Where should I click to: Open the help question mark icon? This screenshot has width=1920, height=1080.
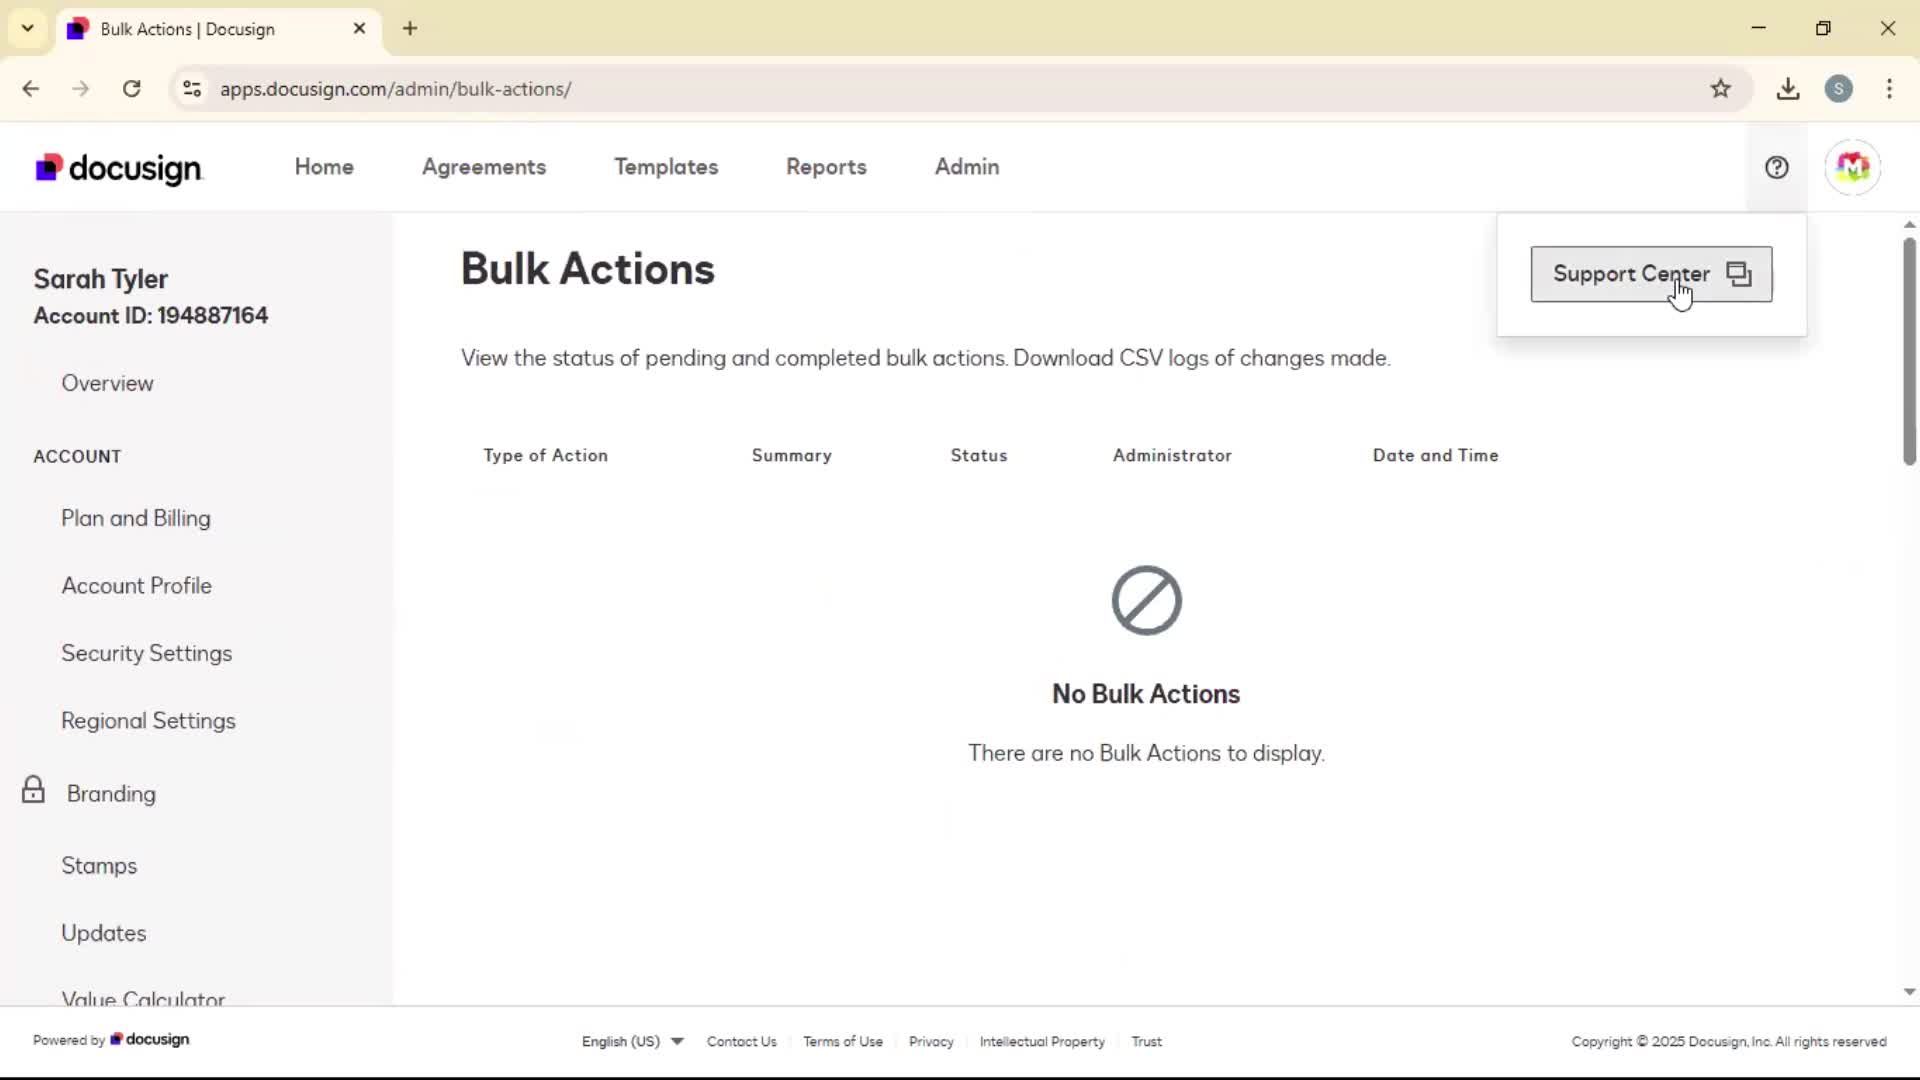point(1776,167)
